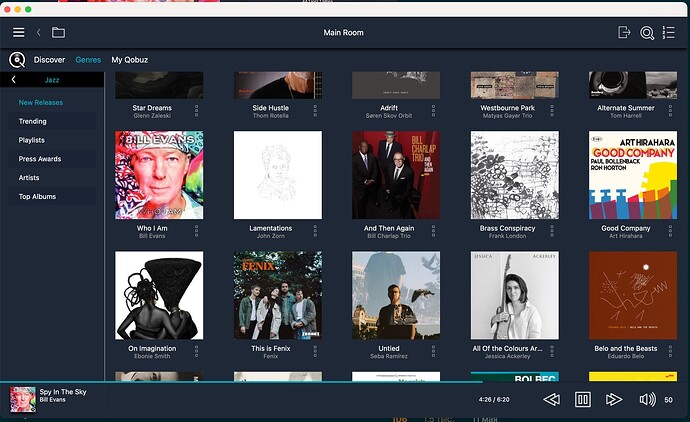Open the Untied album cover
The image size is (690, 422).
[396, 295]
